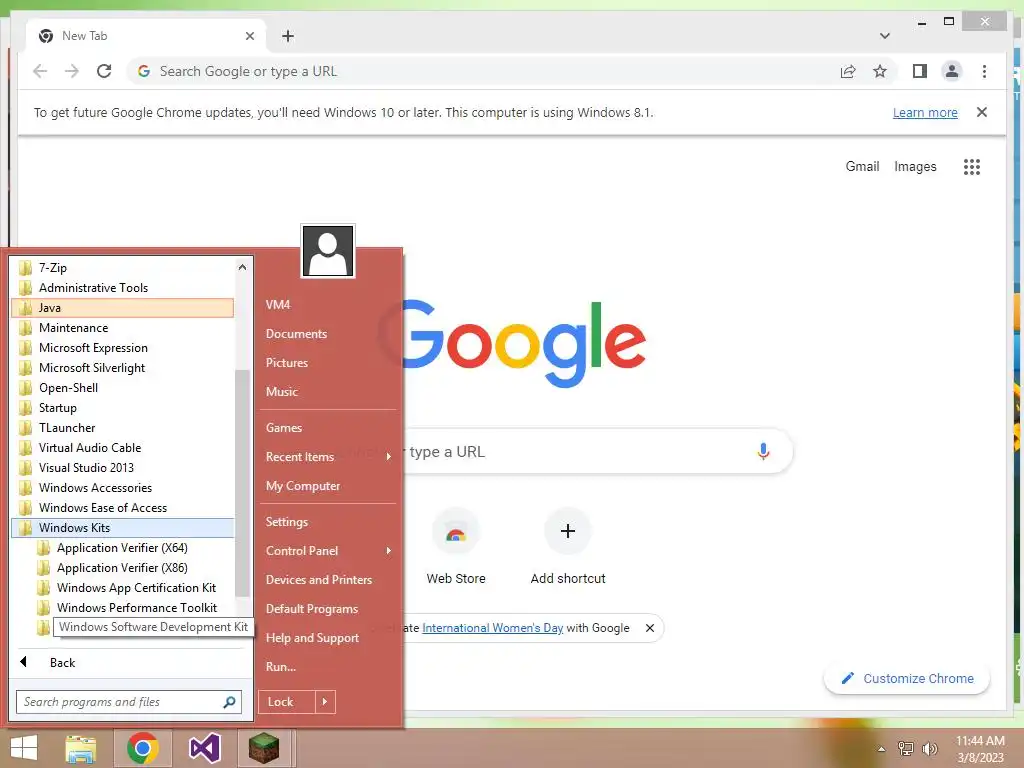Open the Application Verifier (X64) folder
The image size is (1024, 768).
pos(123,548)
